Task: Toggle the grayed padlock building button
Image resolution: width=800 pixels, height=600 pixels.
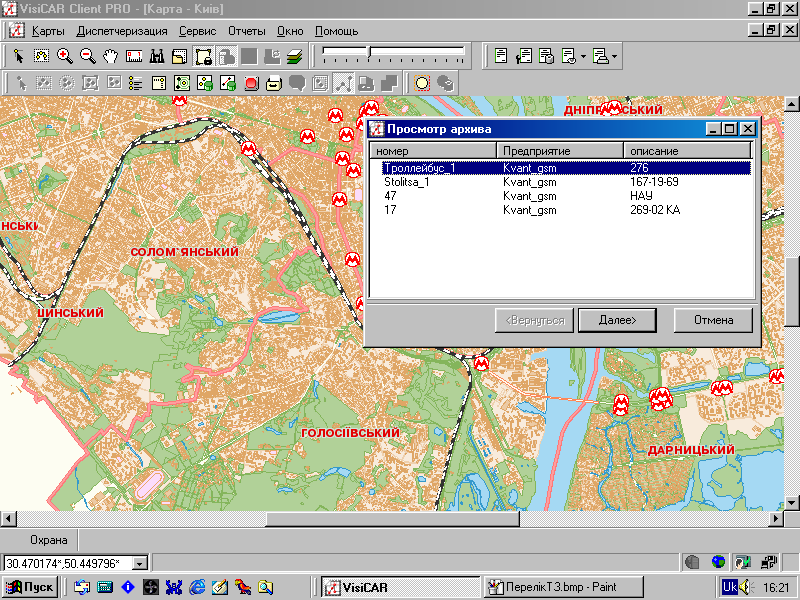Action: point(226,56)
